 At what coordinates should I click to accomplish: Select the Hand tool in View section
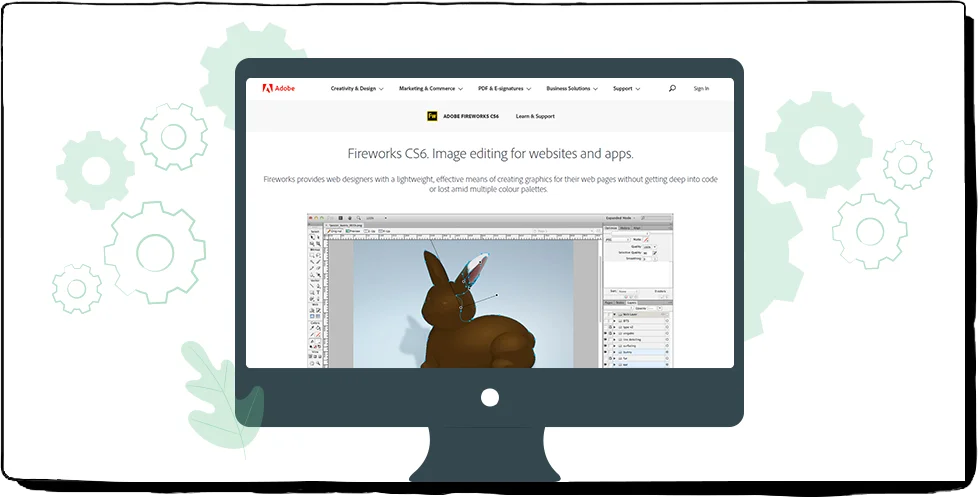[312, 363]
